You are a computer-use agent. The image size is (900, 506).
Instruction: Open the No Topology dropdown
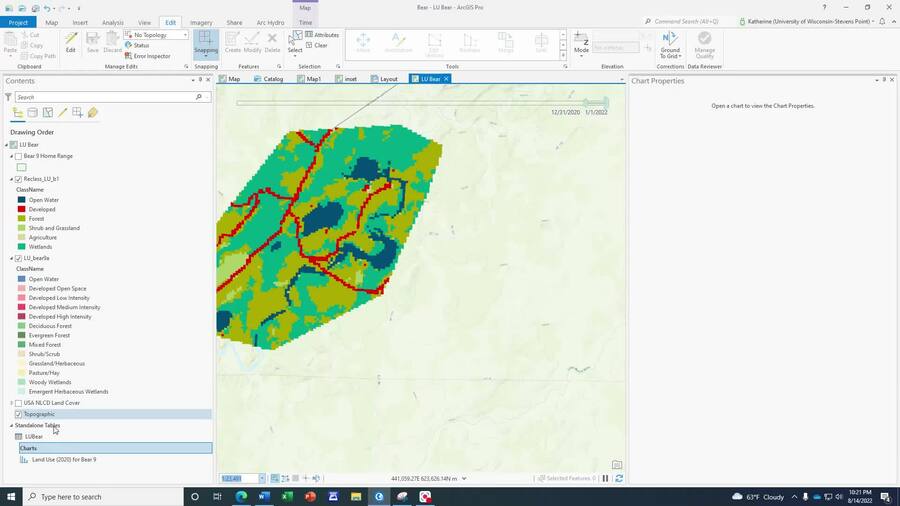coord(185,35)
